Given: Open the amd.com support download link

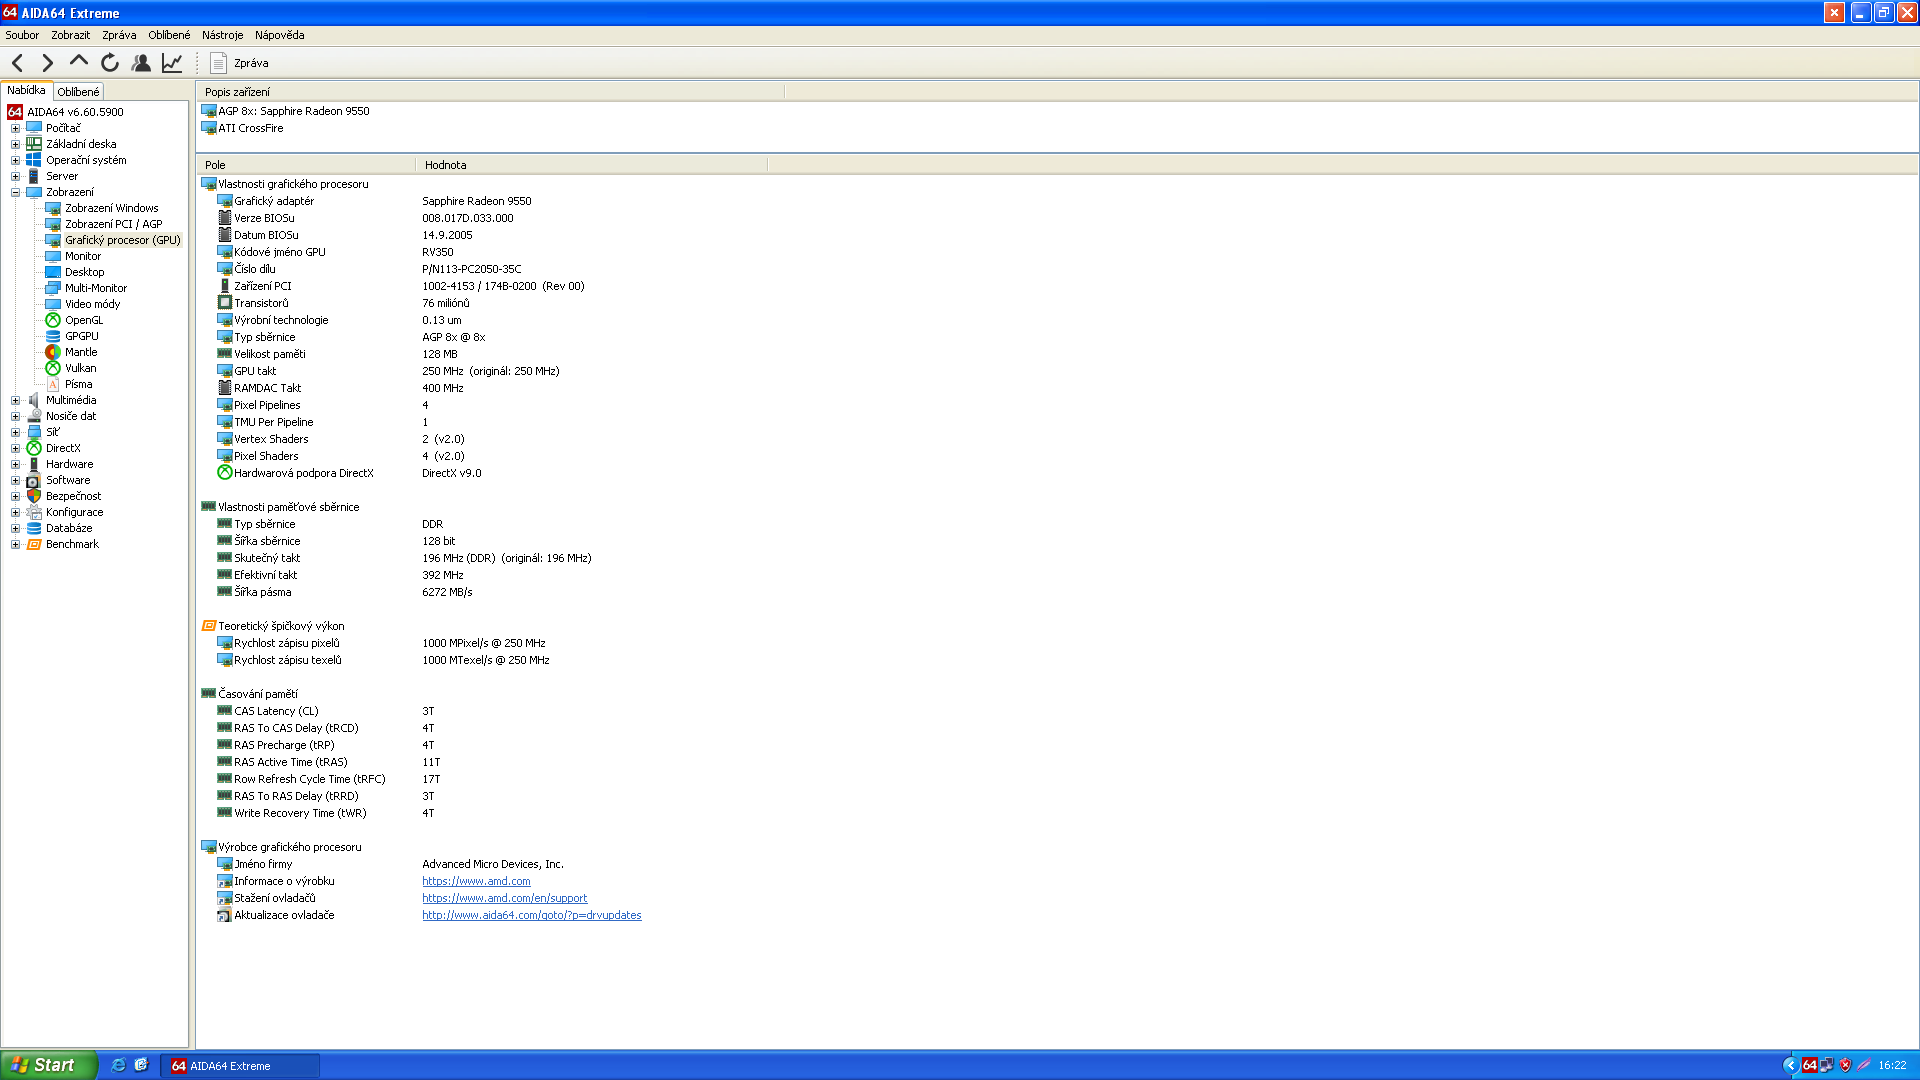Looking at the screenshot, I should (504, 898).
